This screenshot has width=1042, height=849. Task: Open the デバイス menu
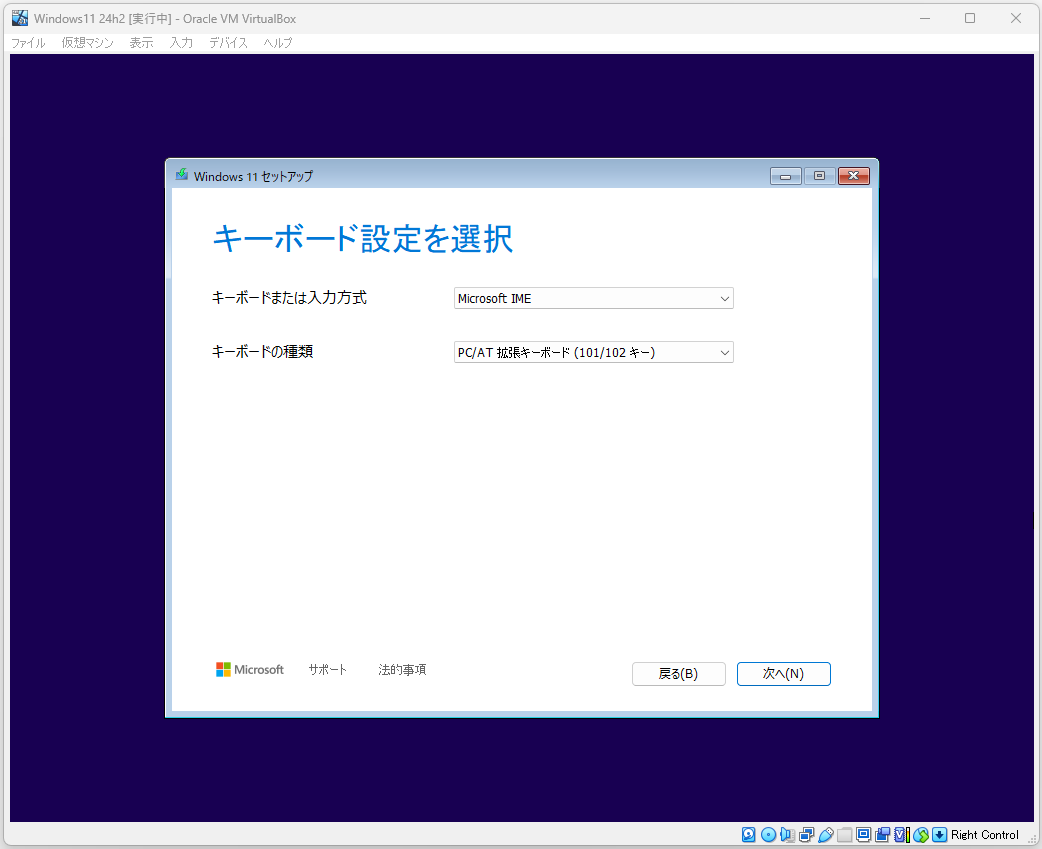227,42
